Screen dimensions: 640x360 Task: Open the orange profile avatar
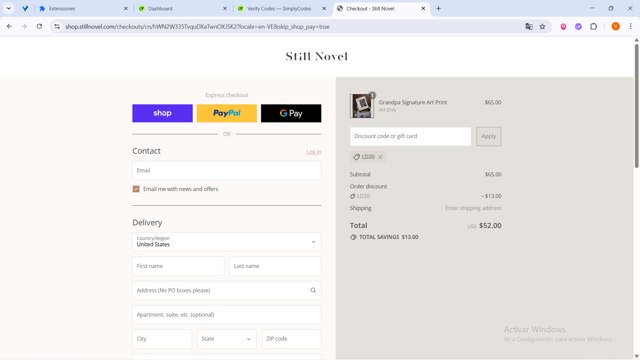pyautogui.click(x=616, y=27)
